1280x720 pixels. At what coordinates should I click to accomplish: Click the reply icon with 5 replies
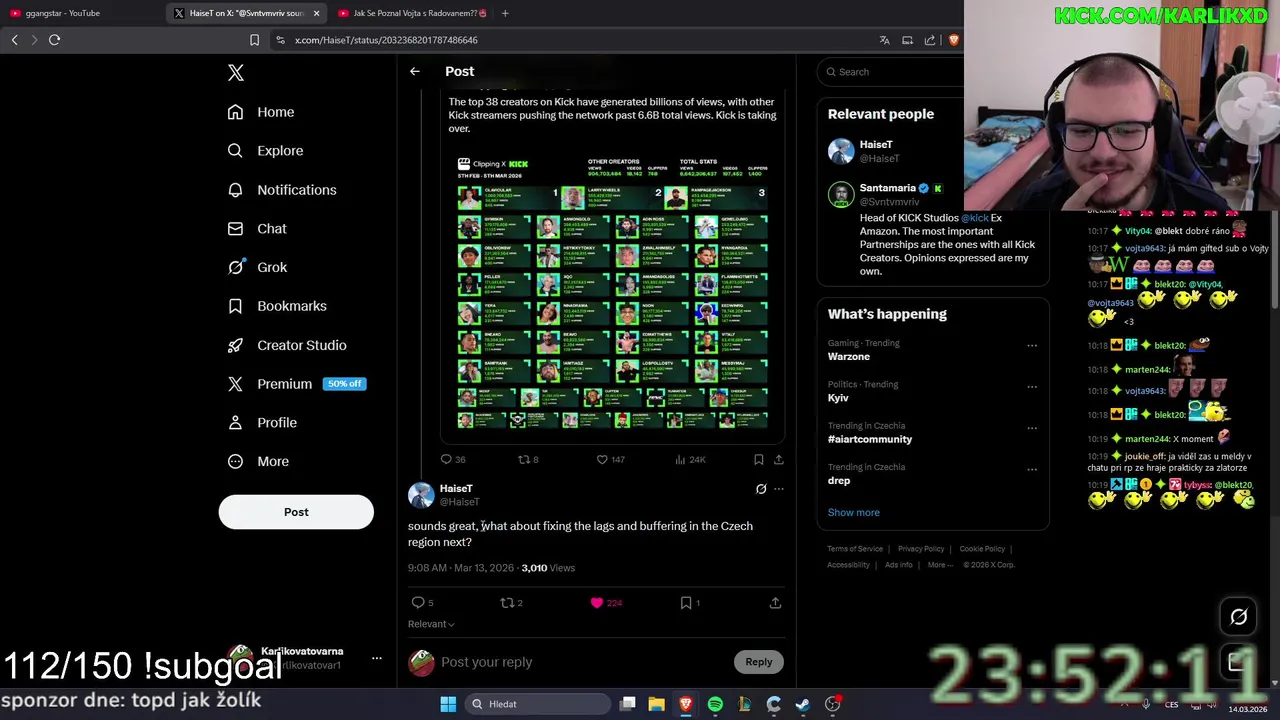tap(422, 603)
